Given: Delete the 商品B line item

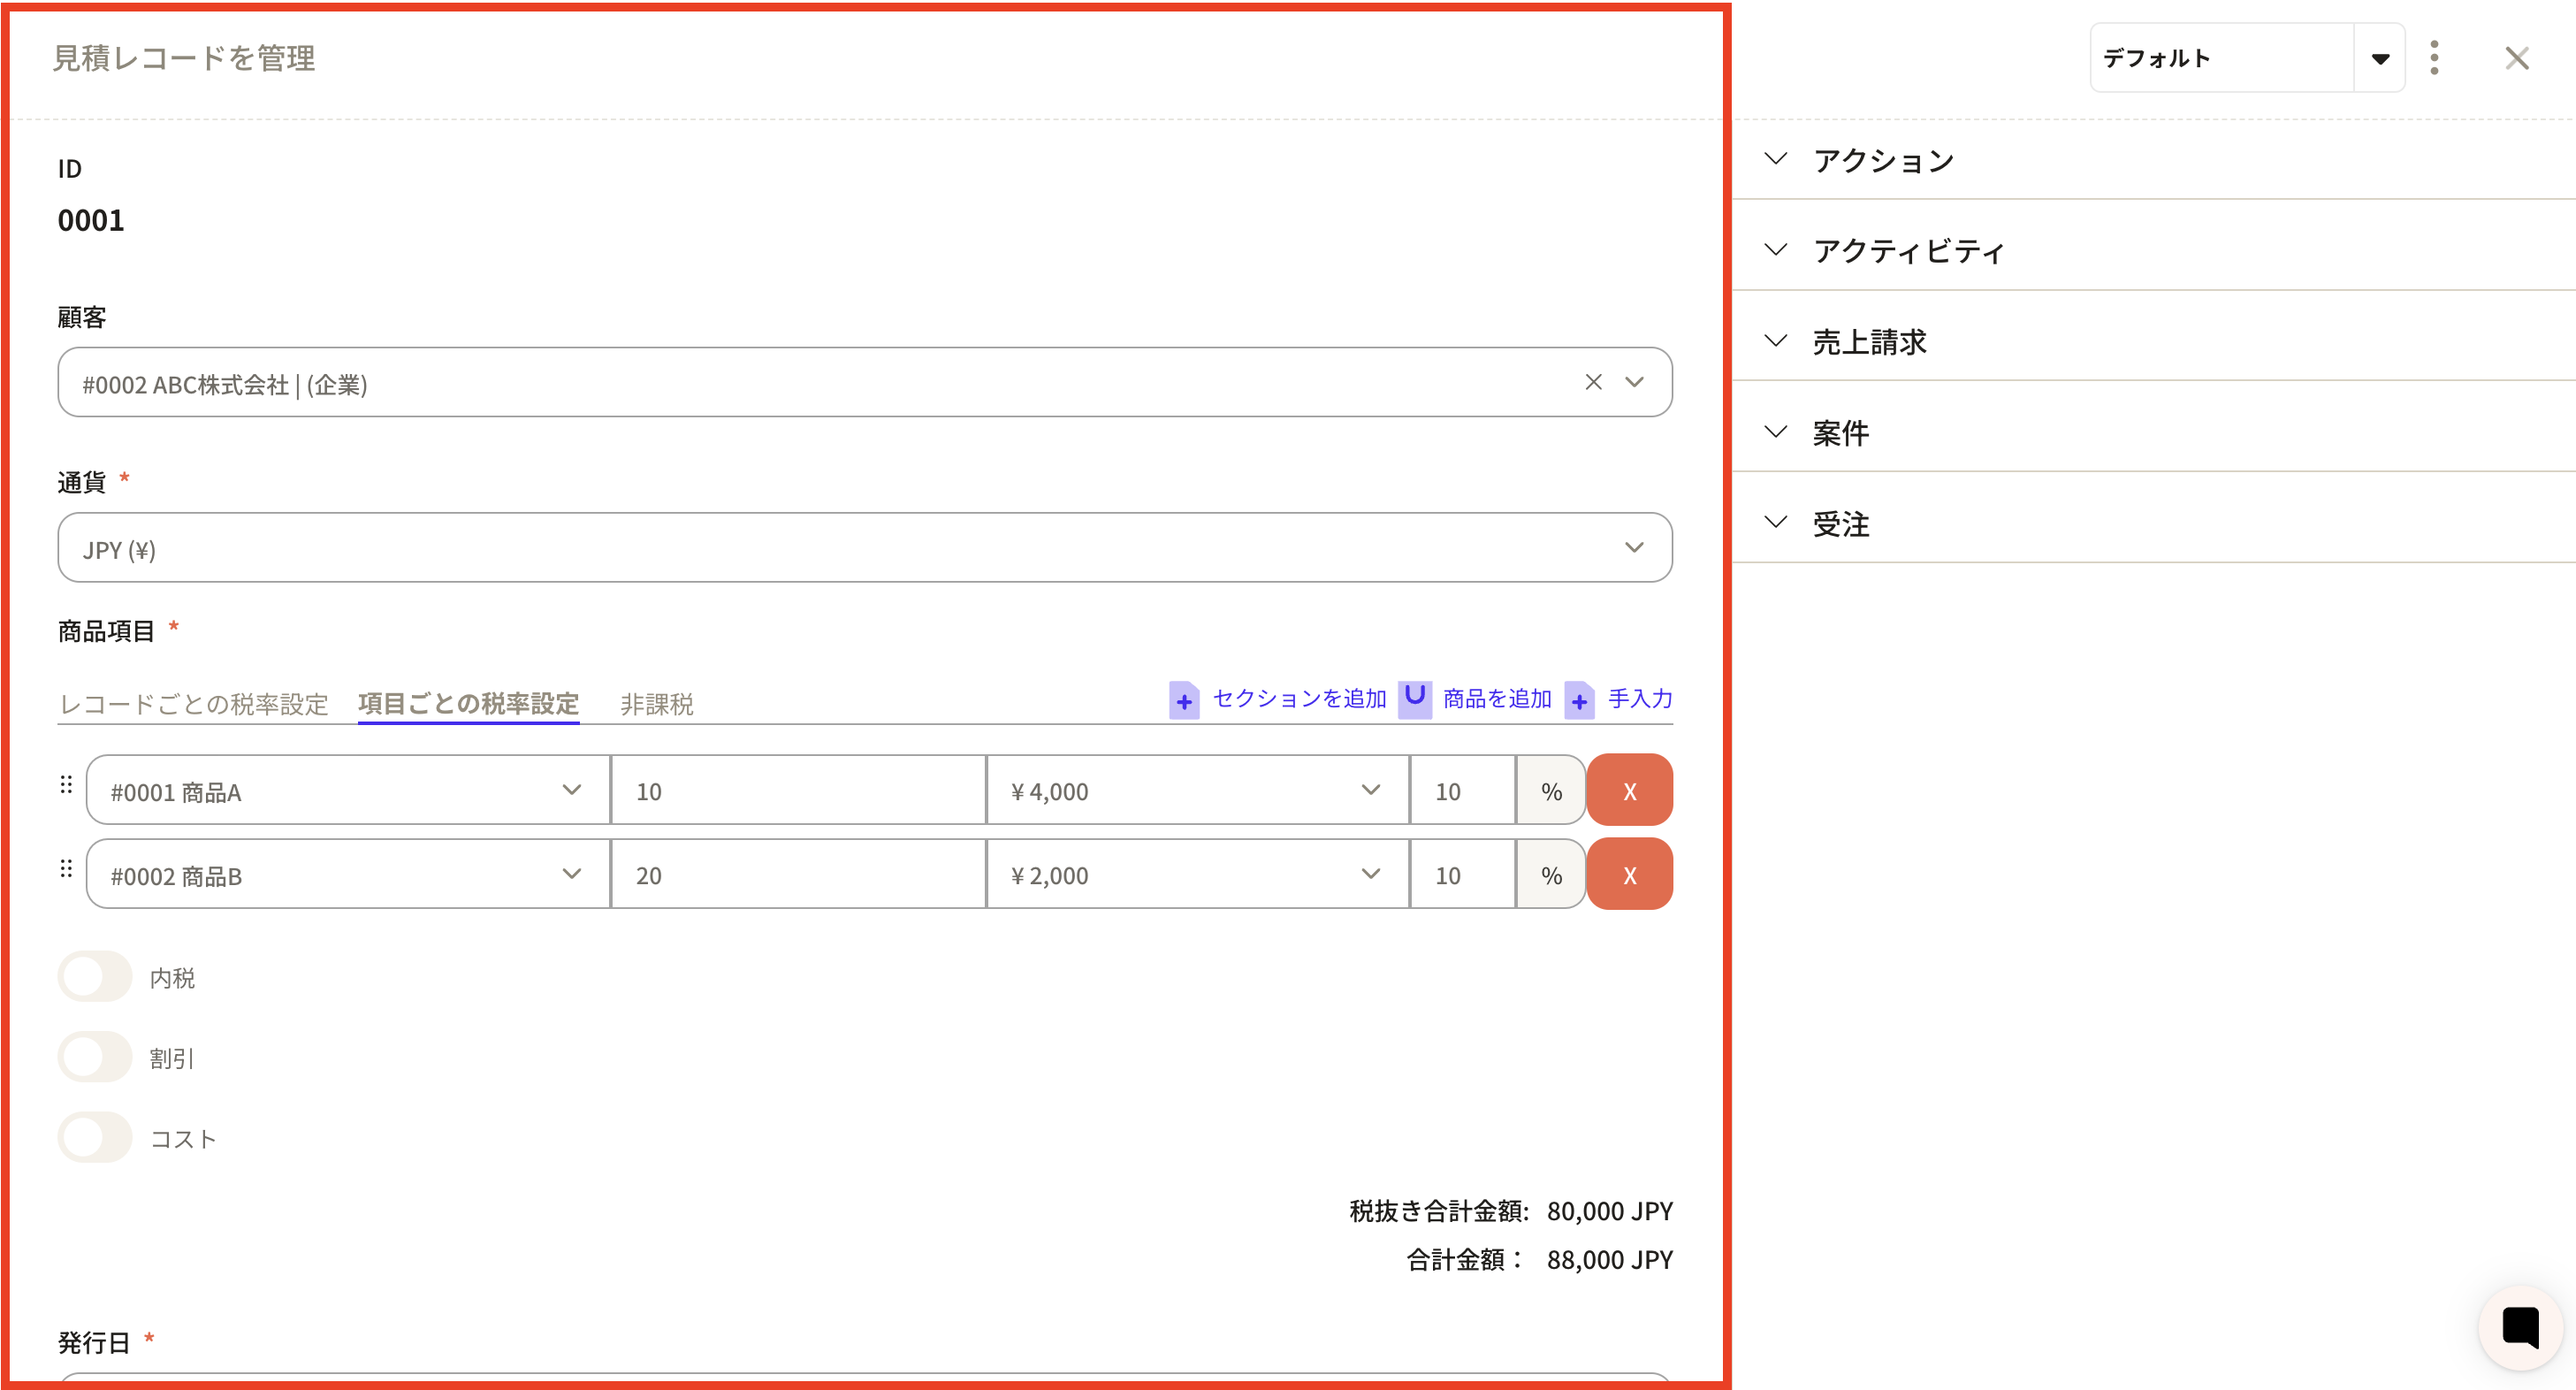Looking at the screenshot, I should coord(1629,875).
